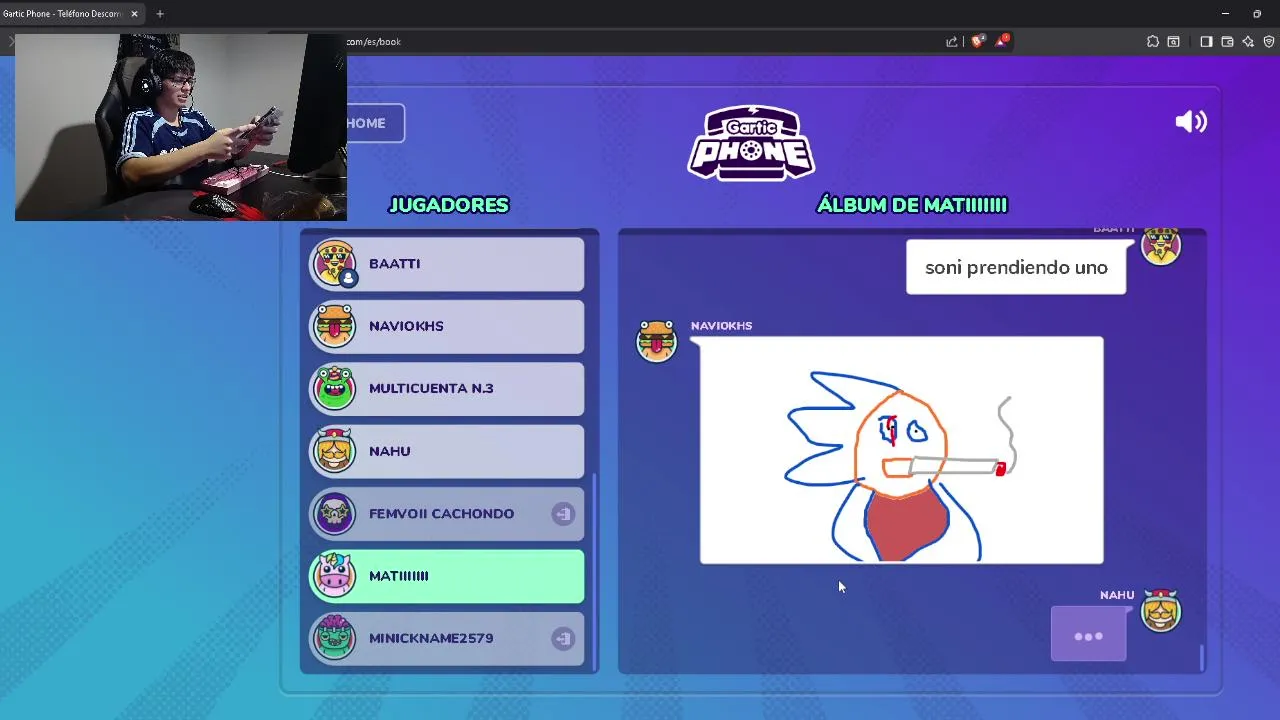Viewport: 1280px width, 720px height.
Task: Click MULTICUENTA N.3's green monster avatar
Action: coord(334,388)
